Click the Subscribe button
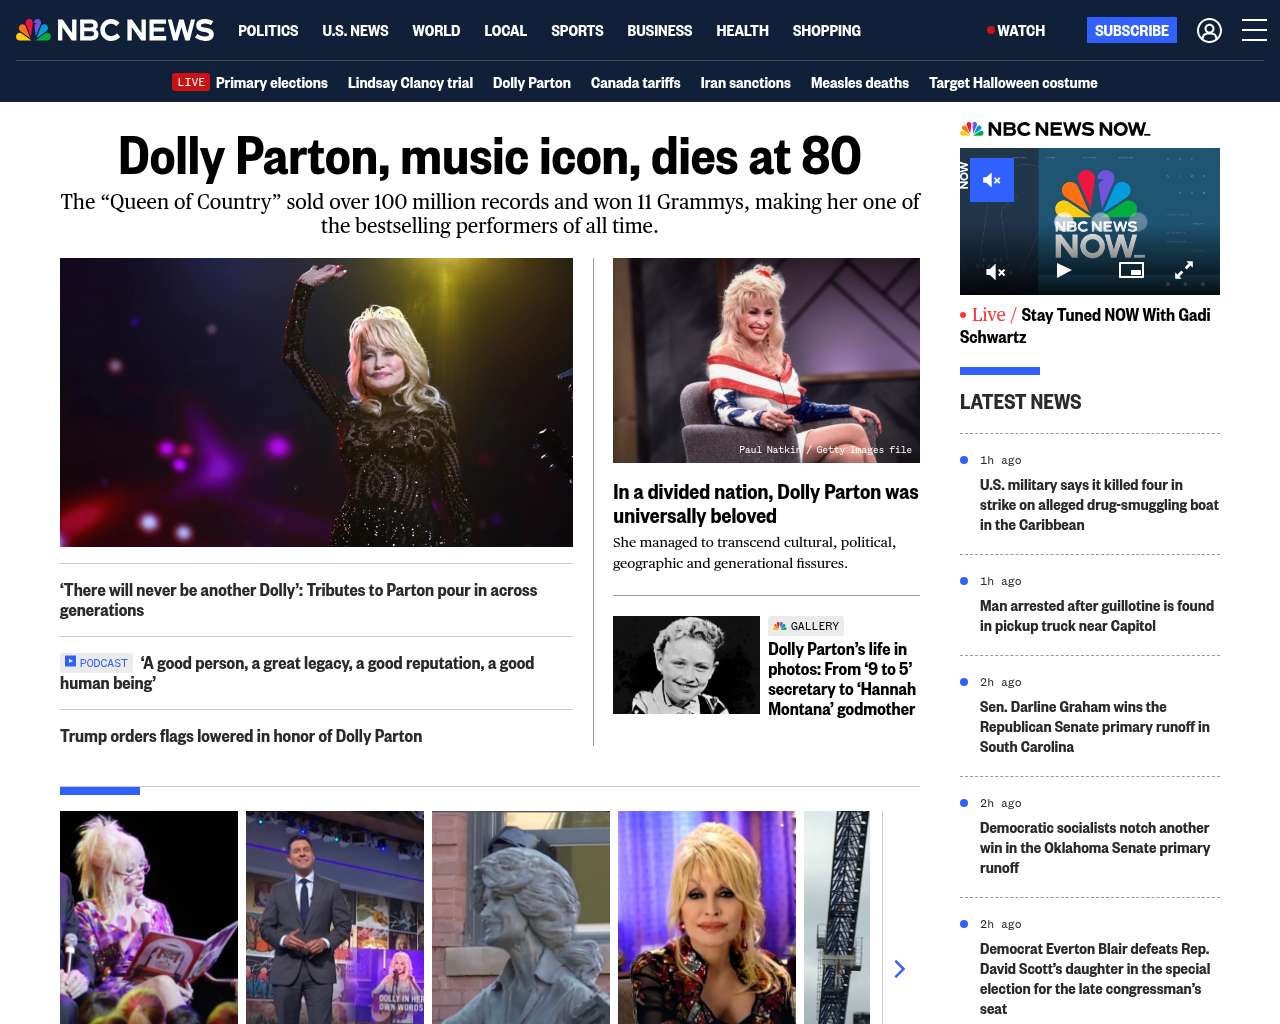Screen dimensions: 1280x1024 point(1132,30)
